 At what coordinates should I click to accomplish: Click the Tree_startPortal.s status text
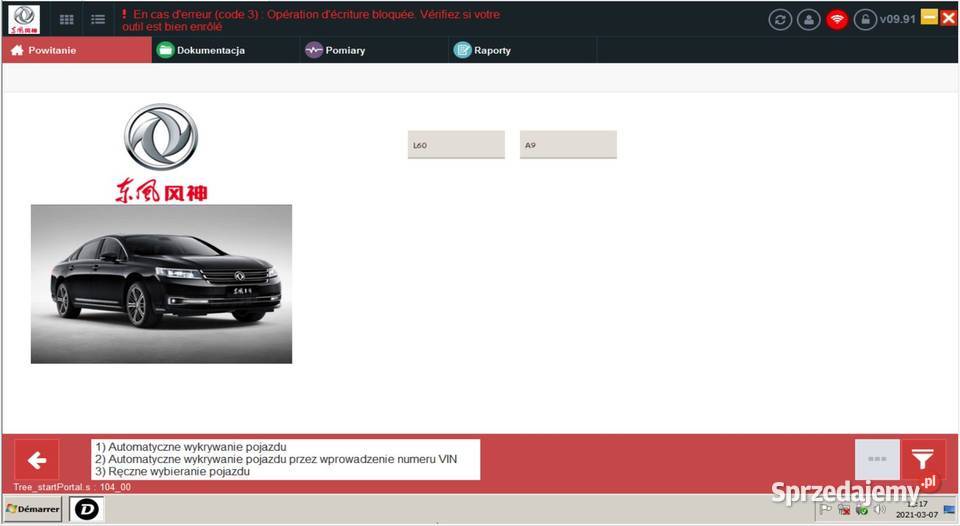click(x=72, y=487)
